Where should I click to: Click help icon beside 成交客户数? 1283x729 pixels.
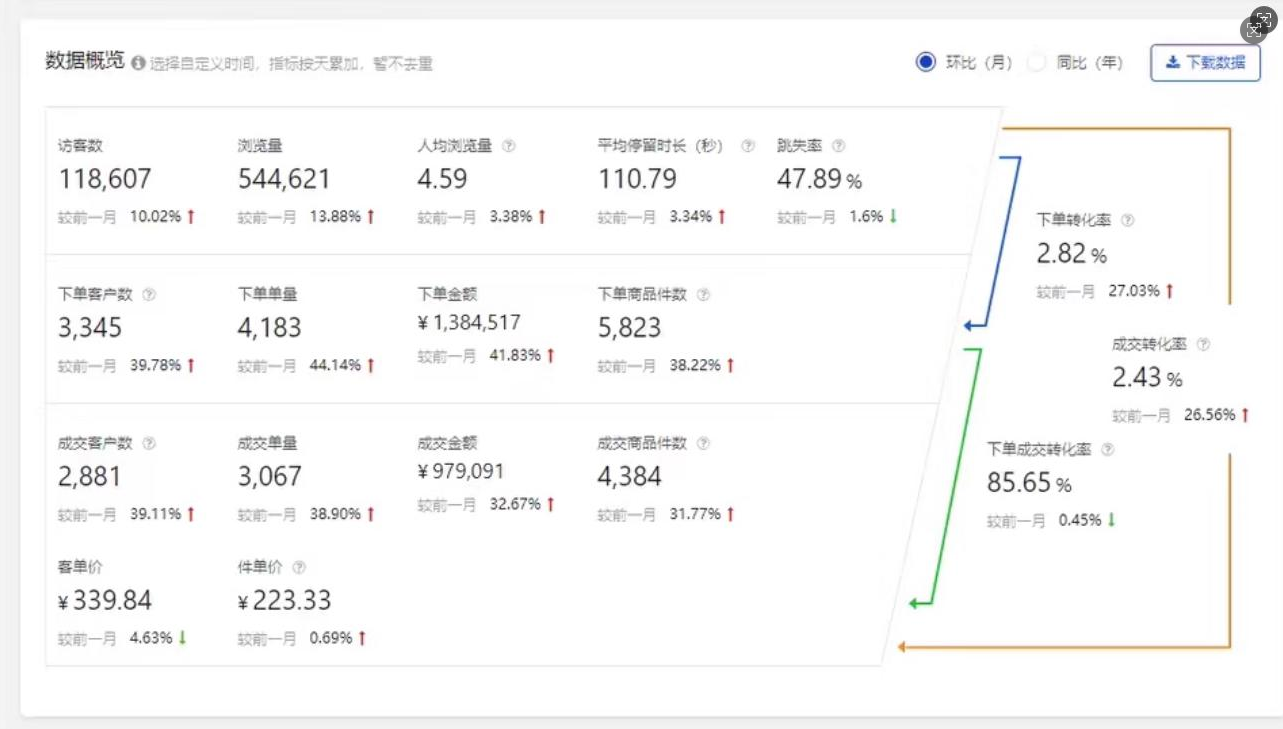(x=150, y=443)
